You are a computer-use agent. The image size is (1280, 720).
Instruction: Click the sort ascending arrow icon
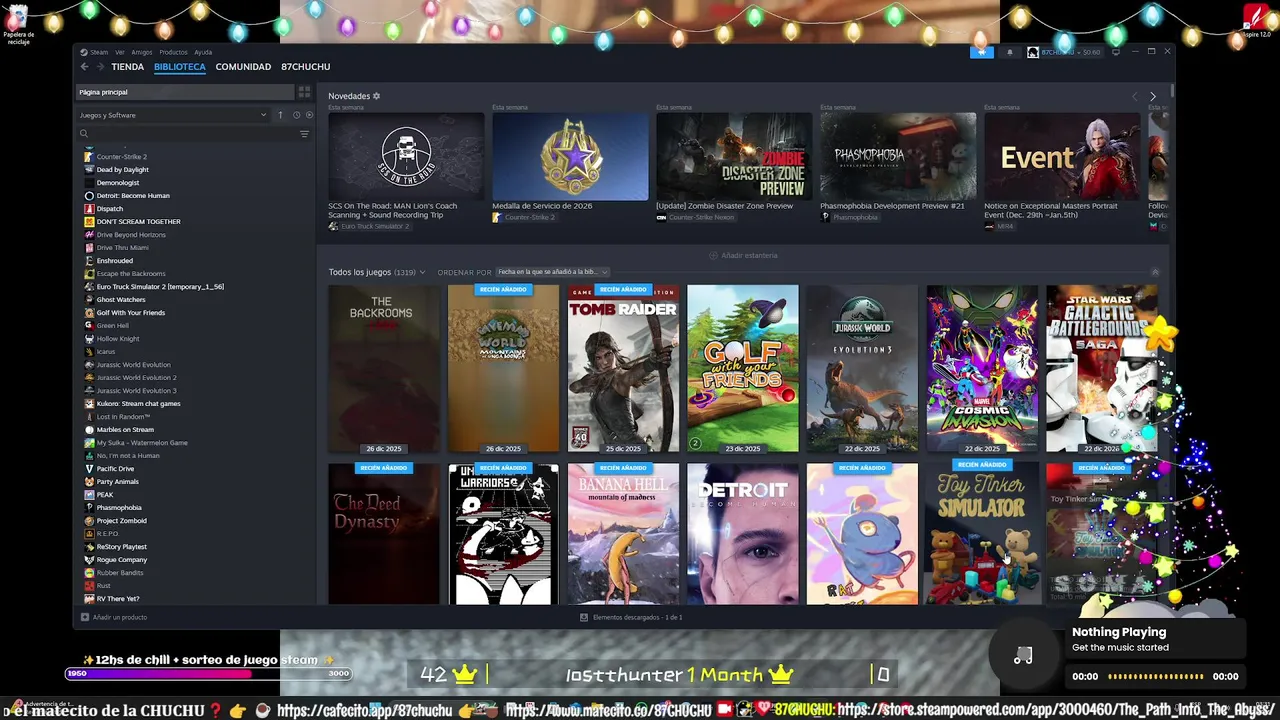280,115
